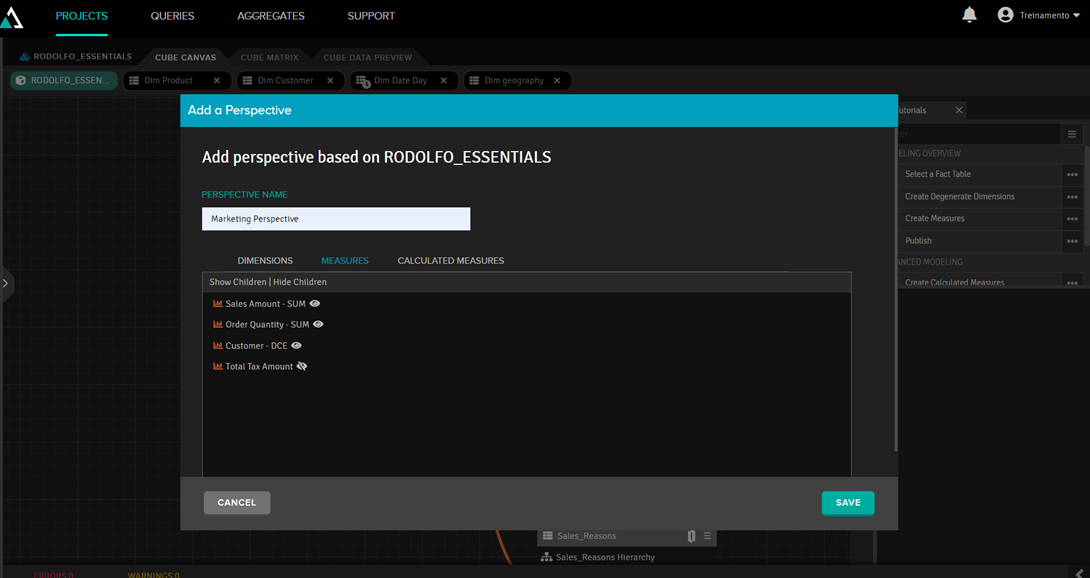1090x578 pixels.
Task: Expand the collapsed left side panel
Action: tap(6, 284)
